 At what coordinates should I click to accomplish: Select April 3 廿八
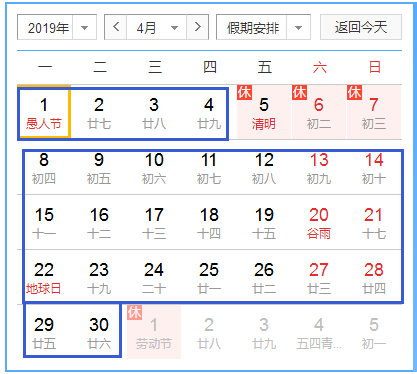click(x=154, y=112)
